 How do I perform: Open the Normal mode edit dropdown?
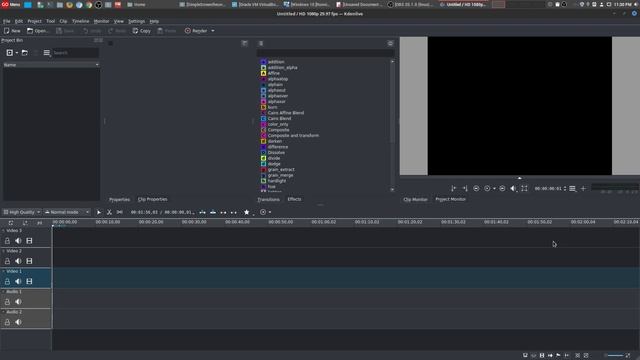pos(67,212)
